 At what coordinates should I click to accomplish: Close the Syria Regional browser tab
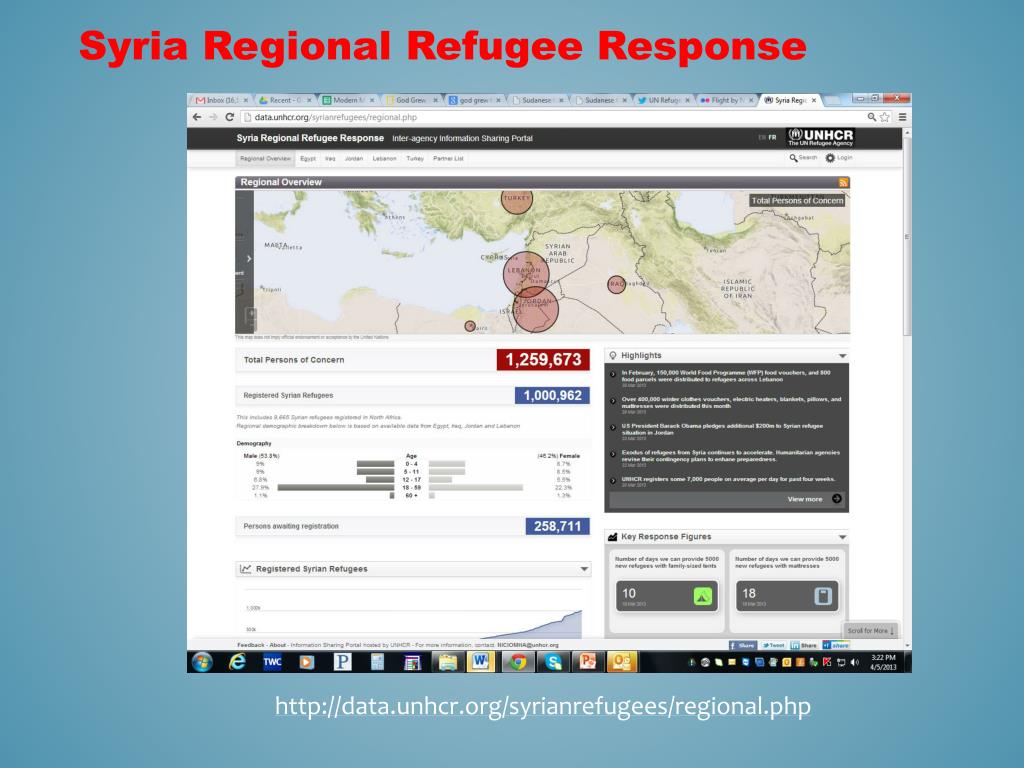(x=814, y=101)
